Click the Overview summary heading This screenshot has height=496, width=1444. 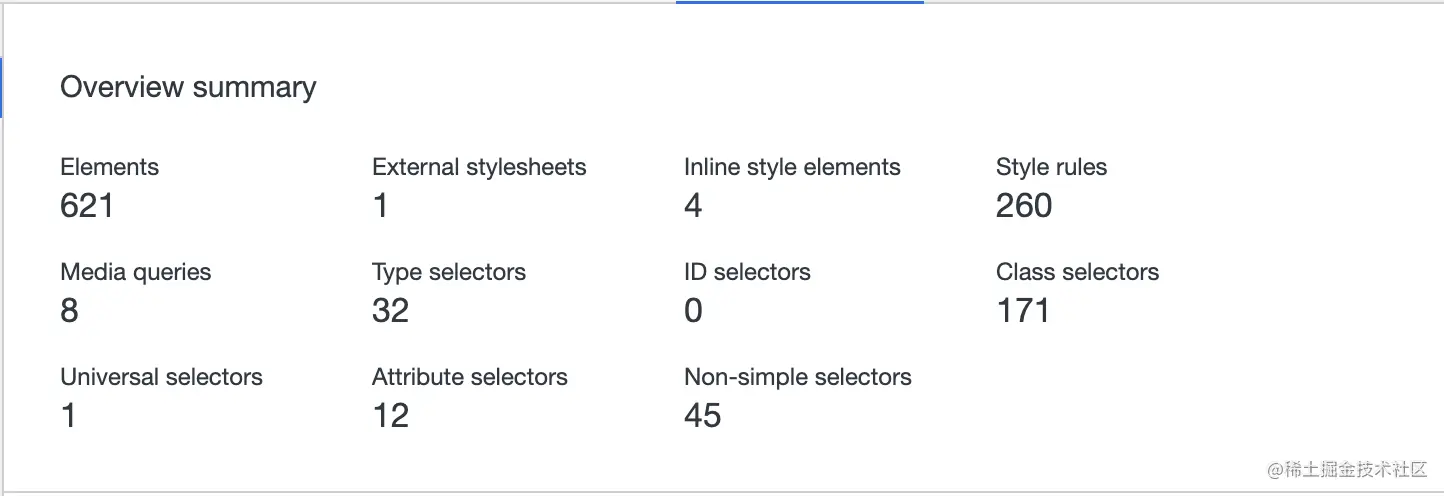click(x=188, y=88)
